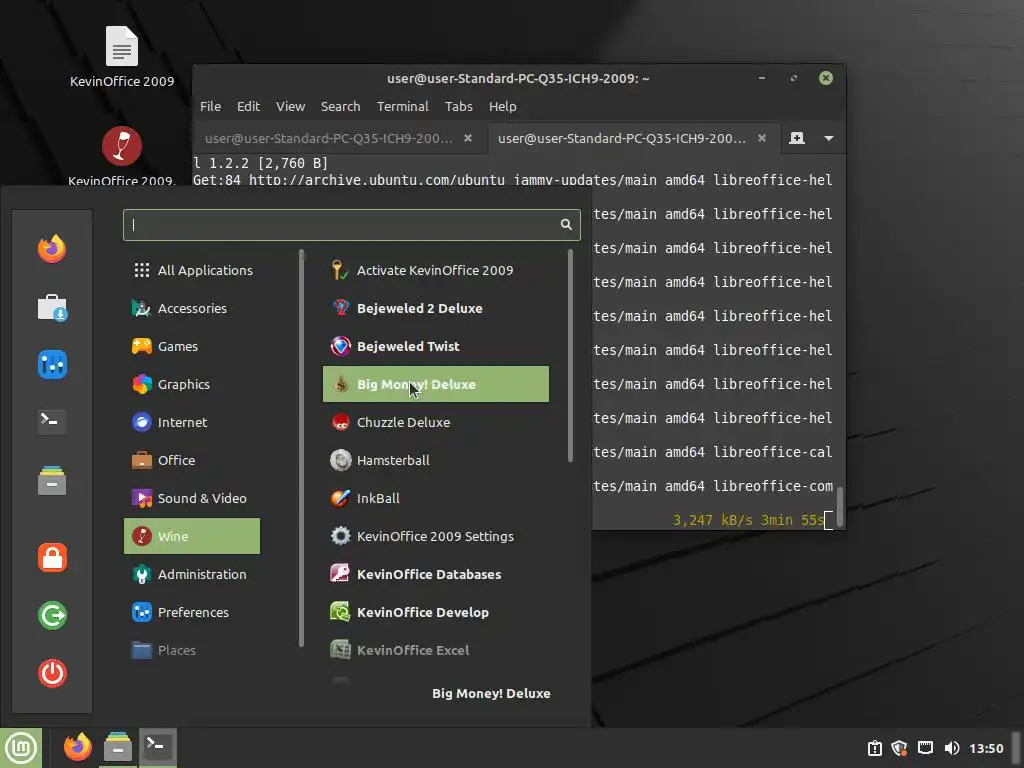The image size is (1024, 768).
Task: Click the red Shut Down icon
Action: tap(52, 673)
